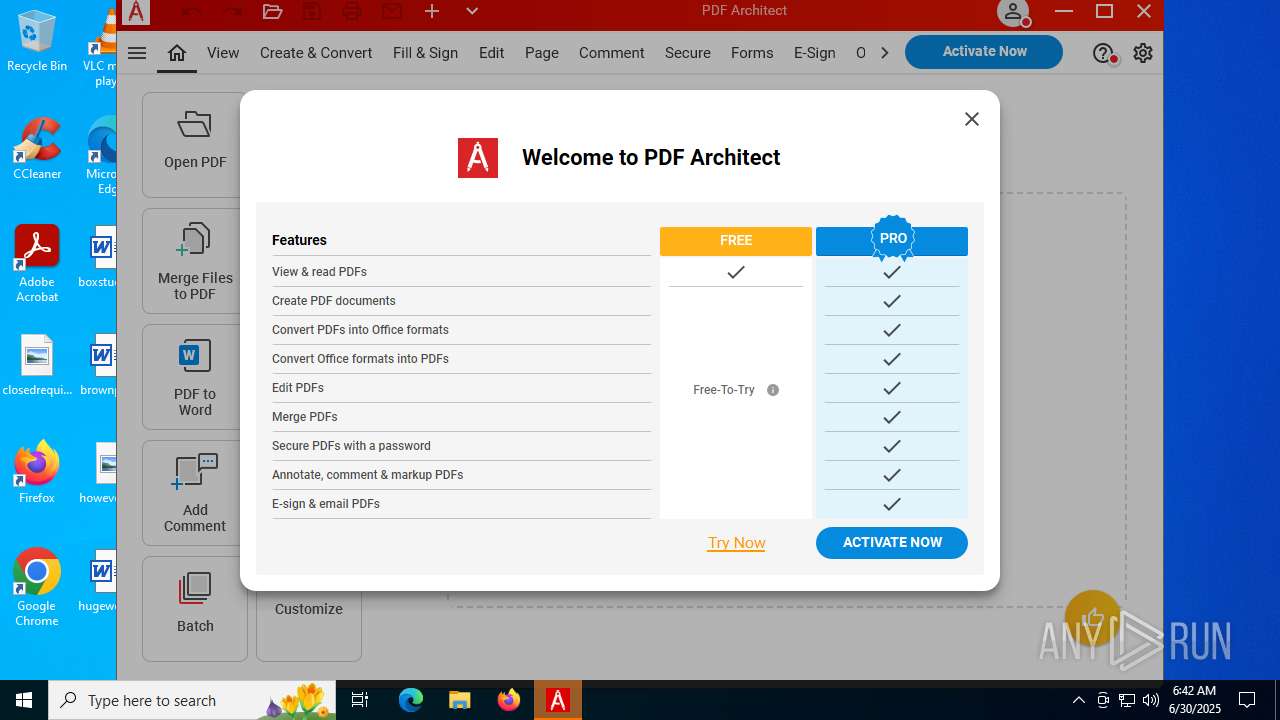
Task: Launch Microsoft Edge from taskbar
Action: point(411,700)
